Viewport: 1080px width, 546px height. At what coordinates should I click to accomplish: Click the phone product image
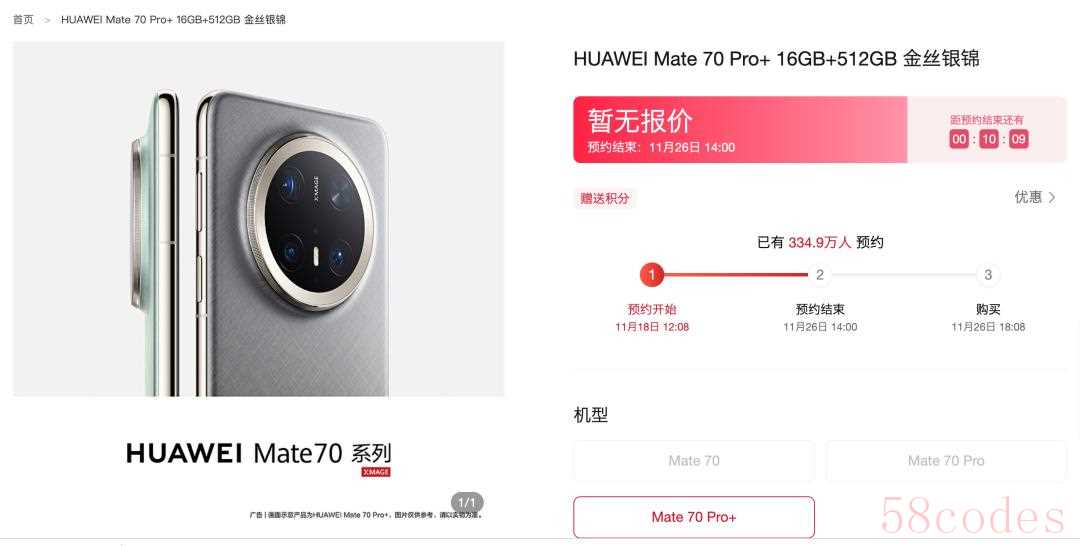[258, 219]
